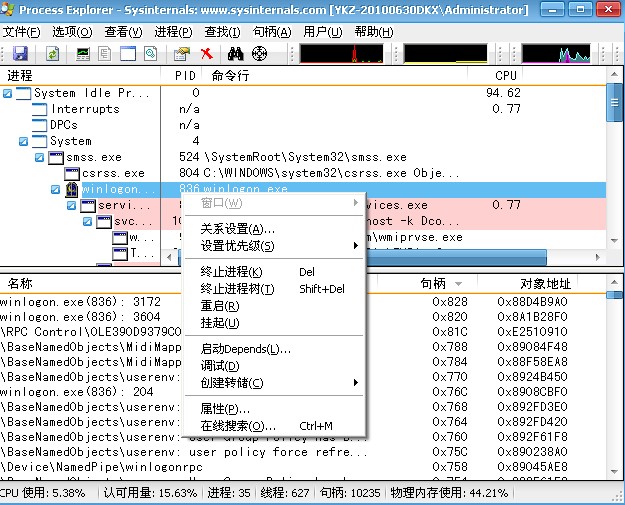The width and height of the screenshot is (625, 505).
Task: Select 启动Depends(L)... menu entry
Action: [x=275, y=349]
